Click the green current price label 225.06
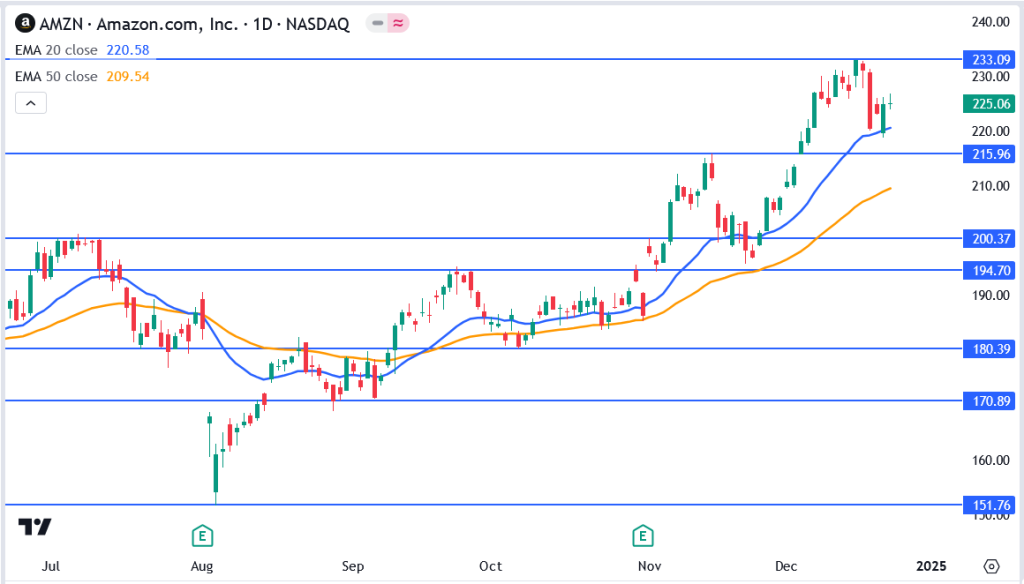 (x=985, y=104)
